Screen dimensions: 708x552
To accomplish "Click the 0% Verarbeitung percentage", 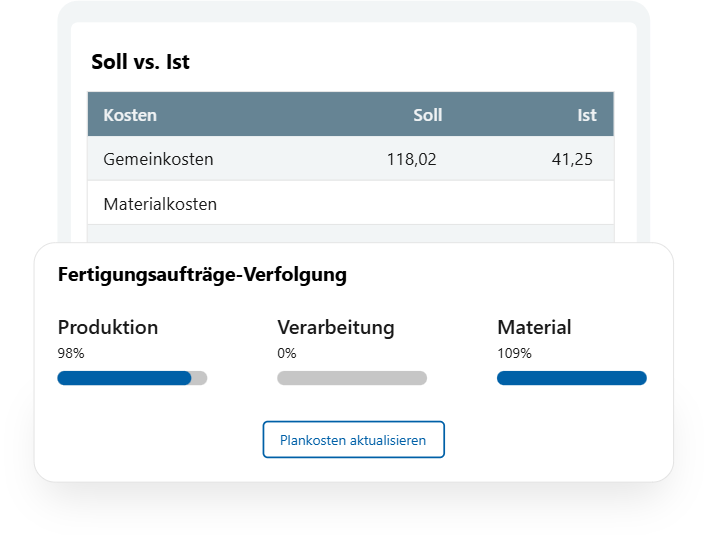I will point(287,353).
